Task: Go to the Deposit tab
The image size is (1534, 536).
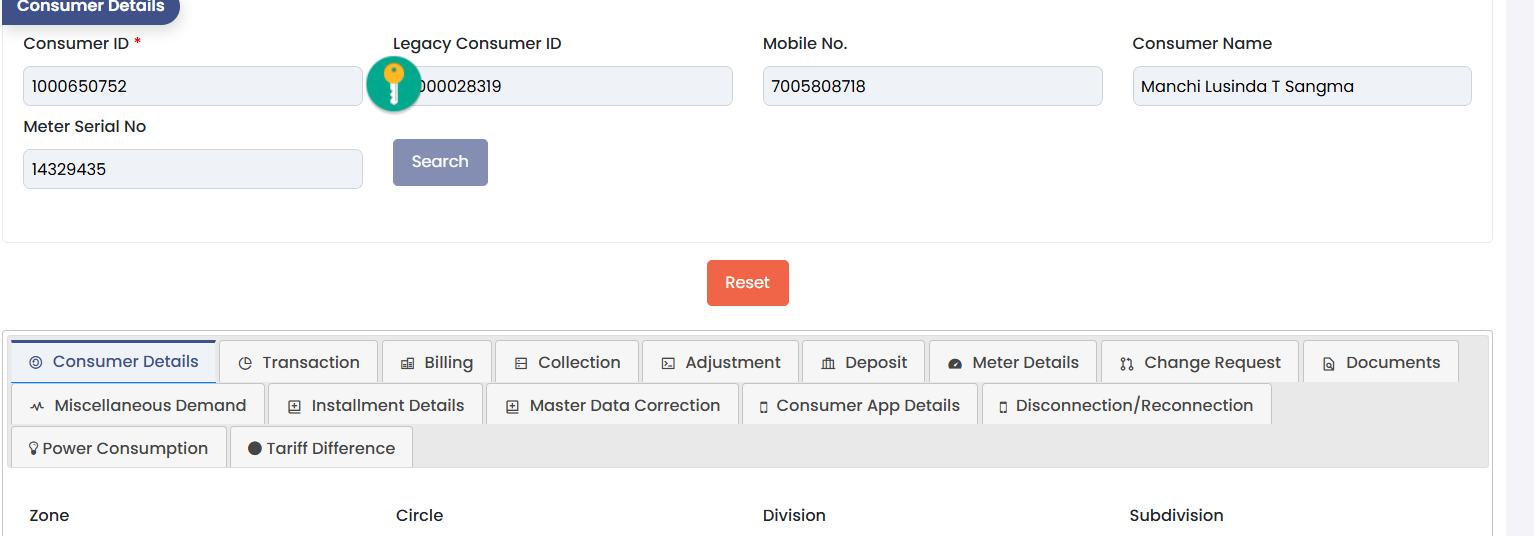Action: [864, 362]
